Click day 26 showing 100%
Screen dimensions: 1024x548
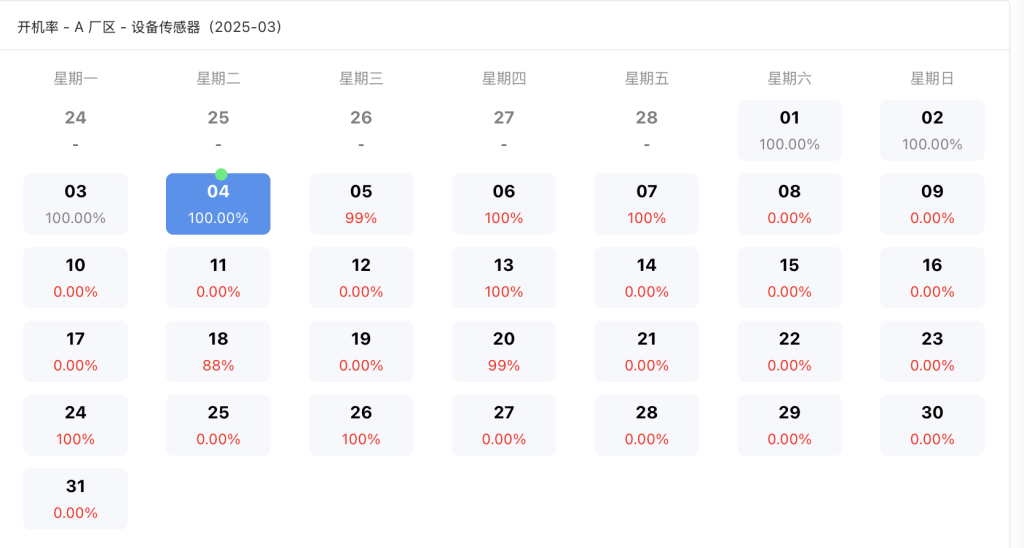[361, 425]
